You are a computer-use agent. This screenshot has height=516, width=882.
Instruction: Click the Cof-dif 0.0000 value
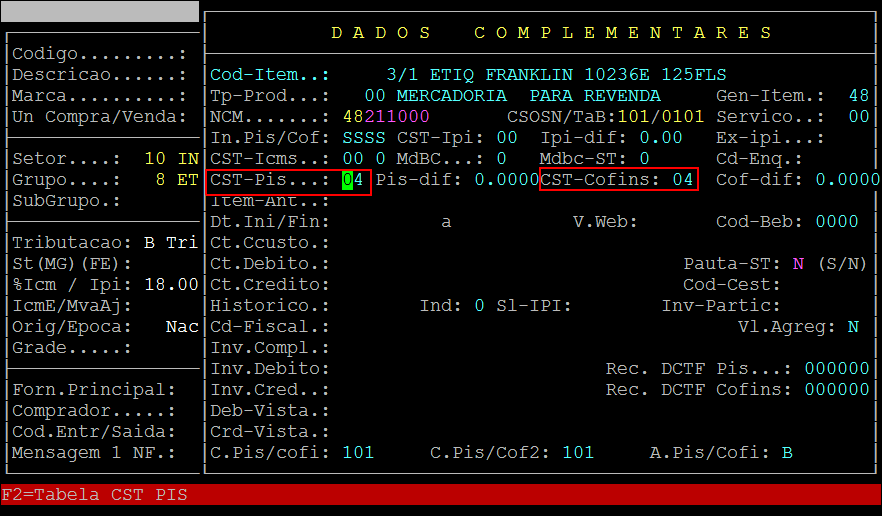[847, 180]
